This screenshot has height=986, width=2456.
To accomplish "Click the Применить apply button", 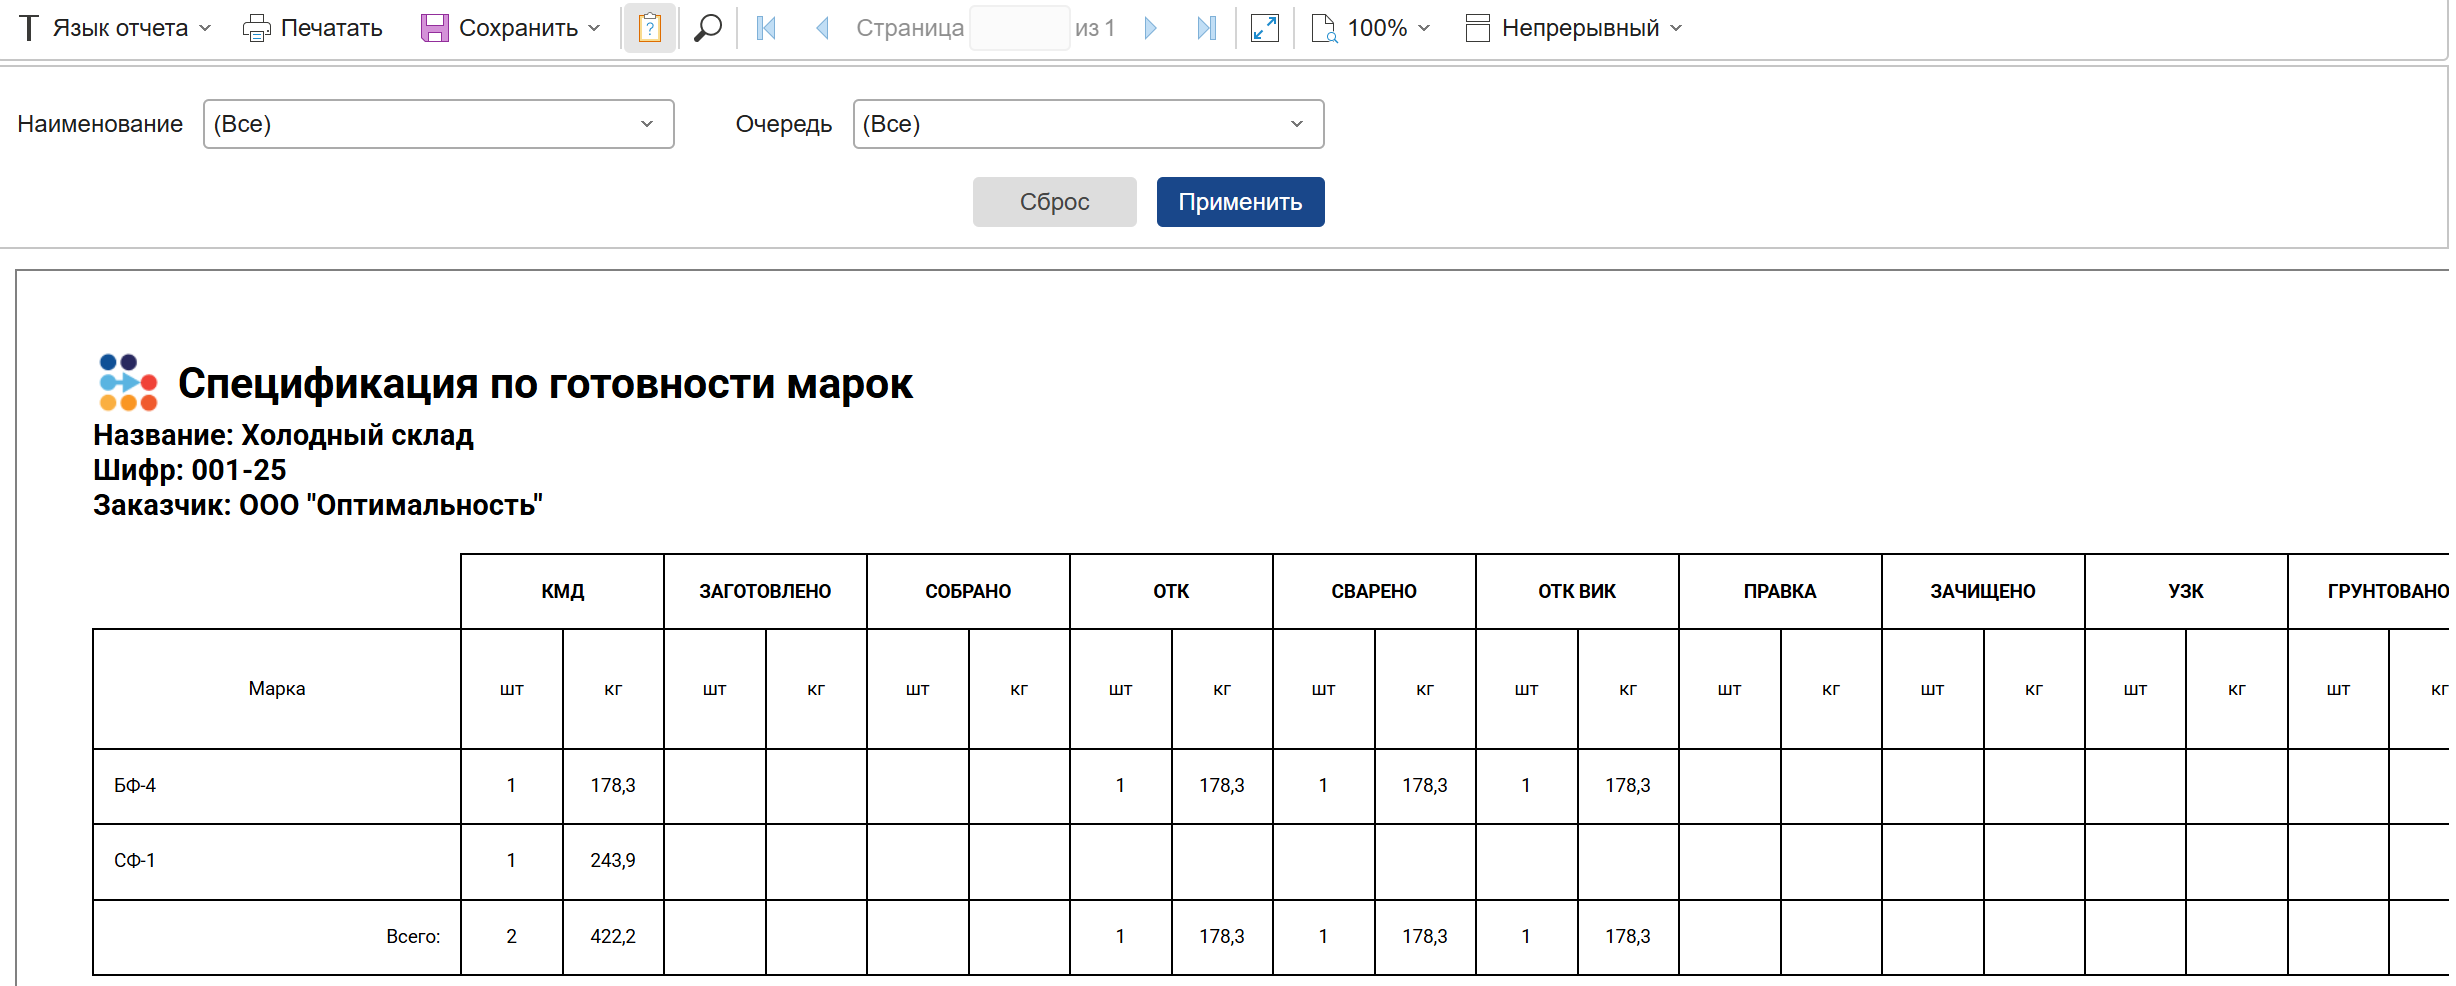I will [x=1241, y=202].
